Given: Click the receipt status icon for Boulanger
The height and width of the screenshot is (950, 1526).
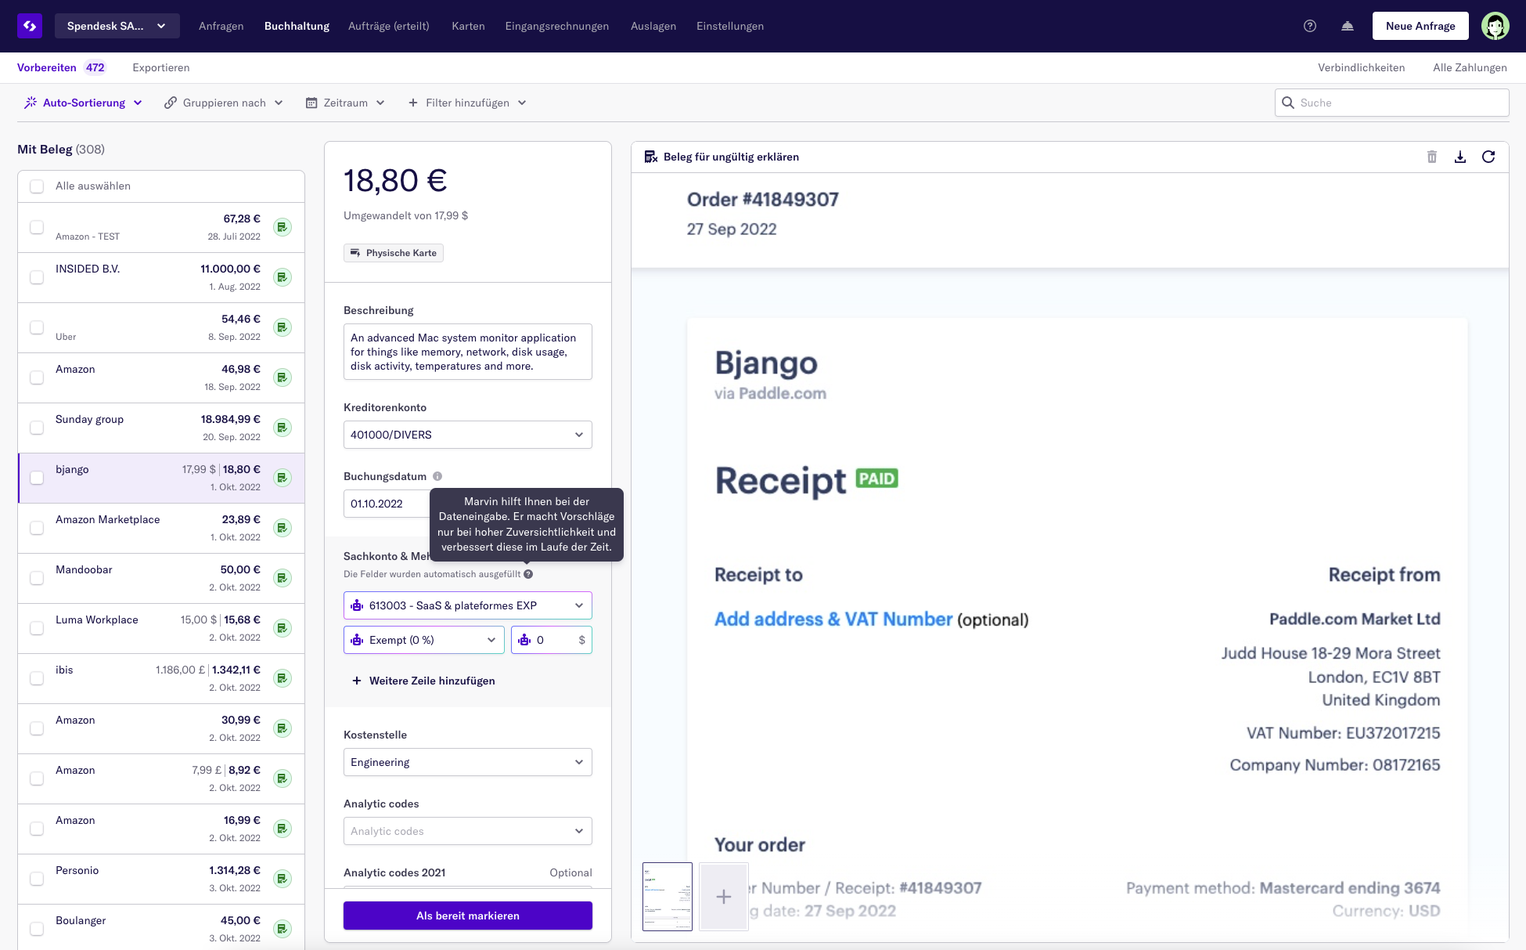Looking at the screenshot, I should 283,928.
